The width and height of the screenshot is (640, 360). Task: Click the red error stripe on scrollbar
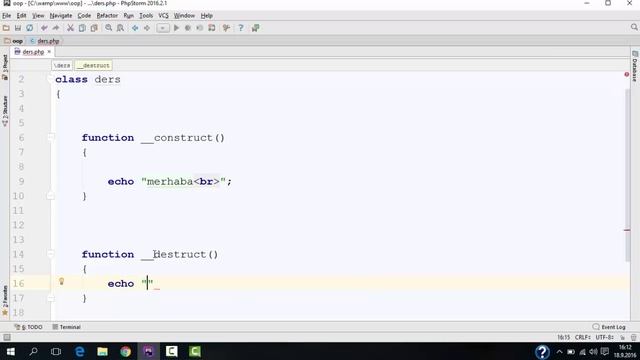click(x=627, y=230)
